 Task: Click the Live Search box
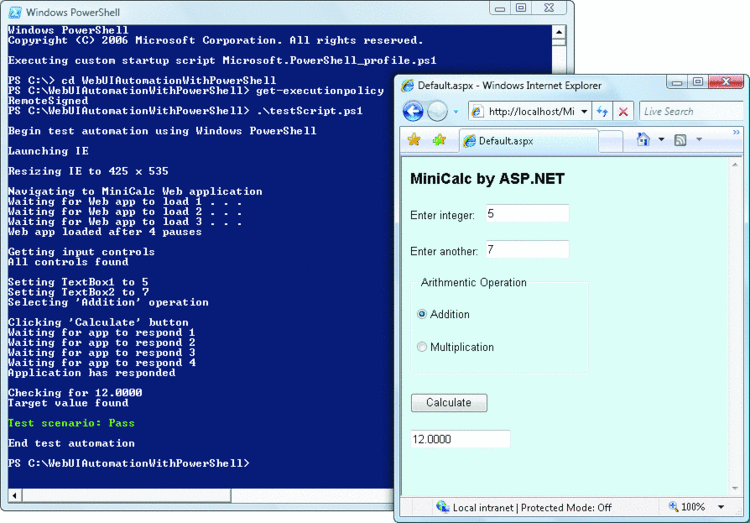692,111
